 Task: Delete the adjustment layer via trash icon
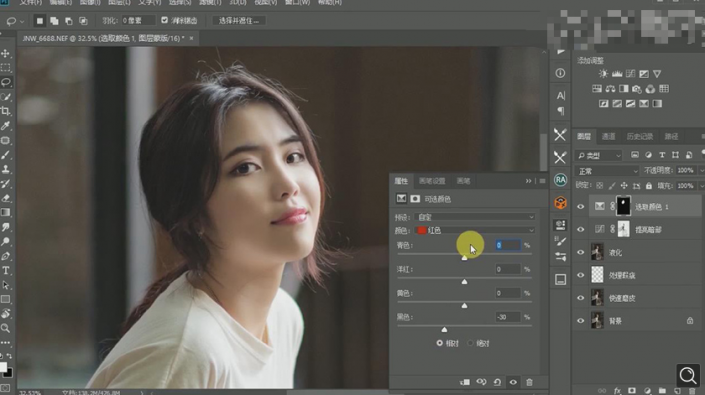tap(529, 382)
